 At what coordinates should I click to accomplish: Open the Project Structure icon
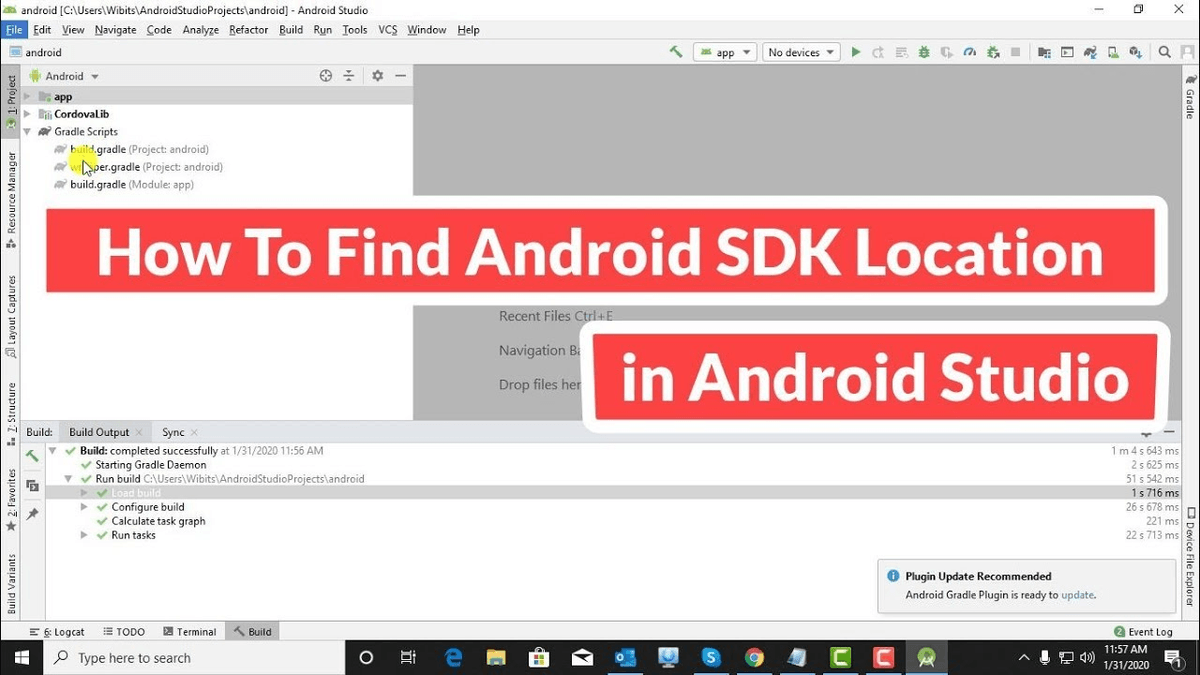[x=1044, y=52]
